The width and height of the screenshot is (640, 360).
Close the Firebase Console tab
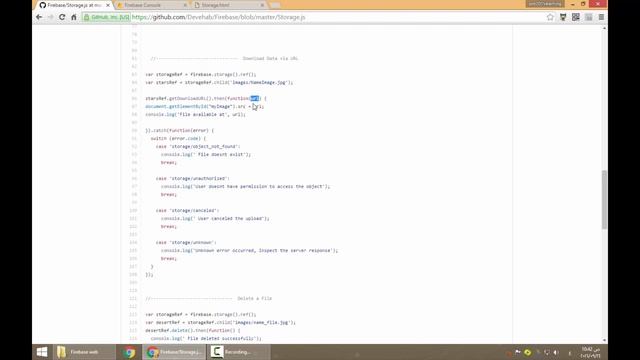coord(185,5)
